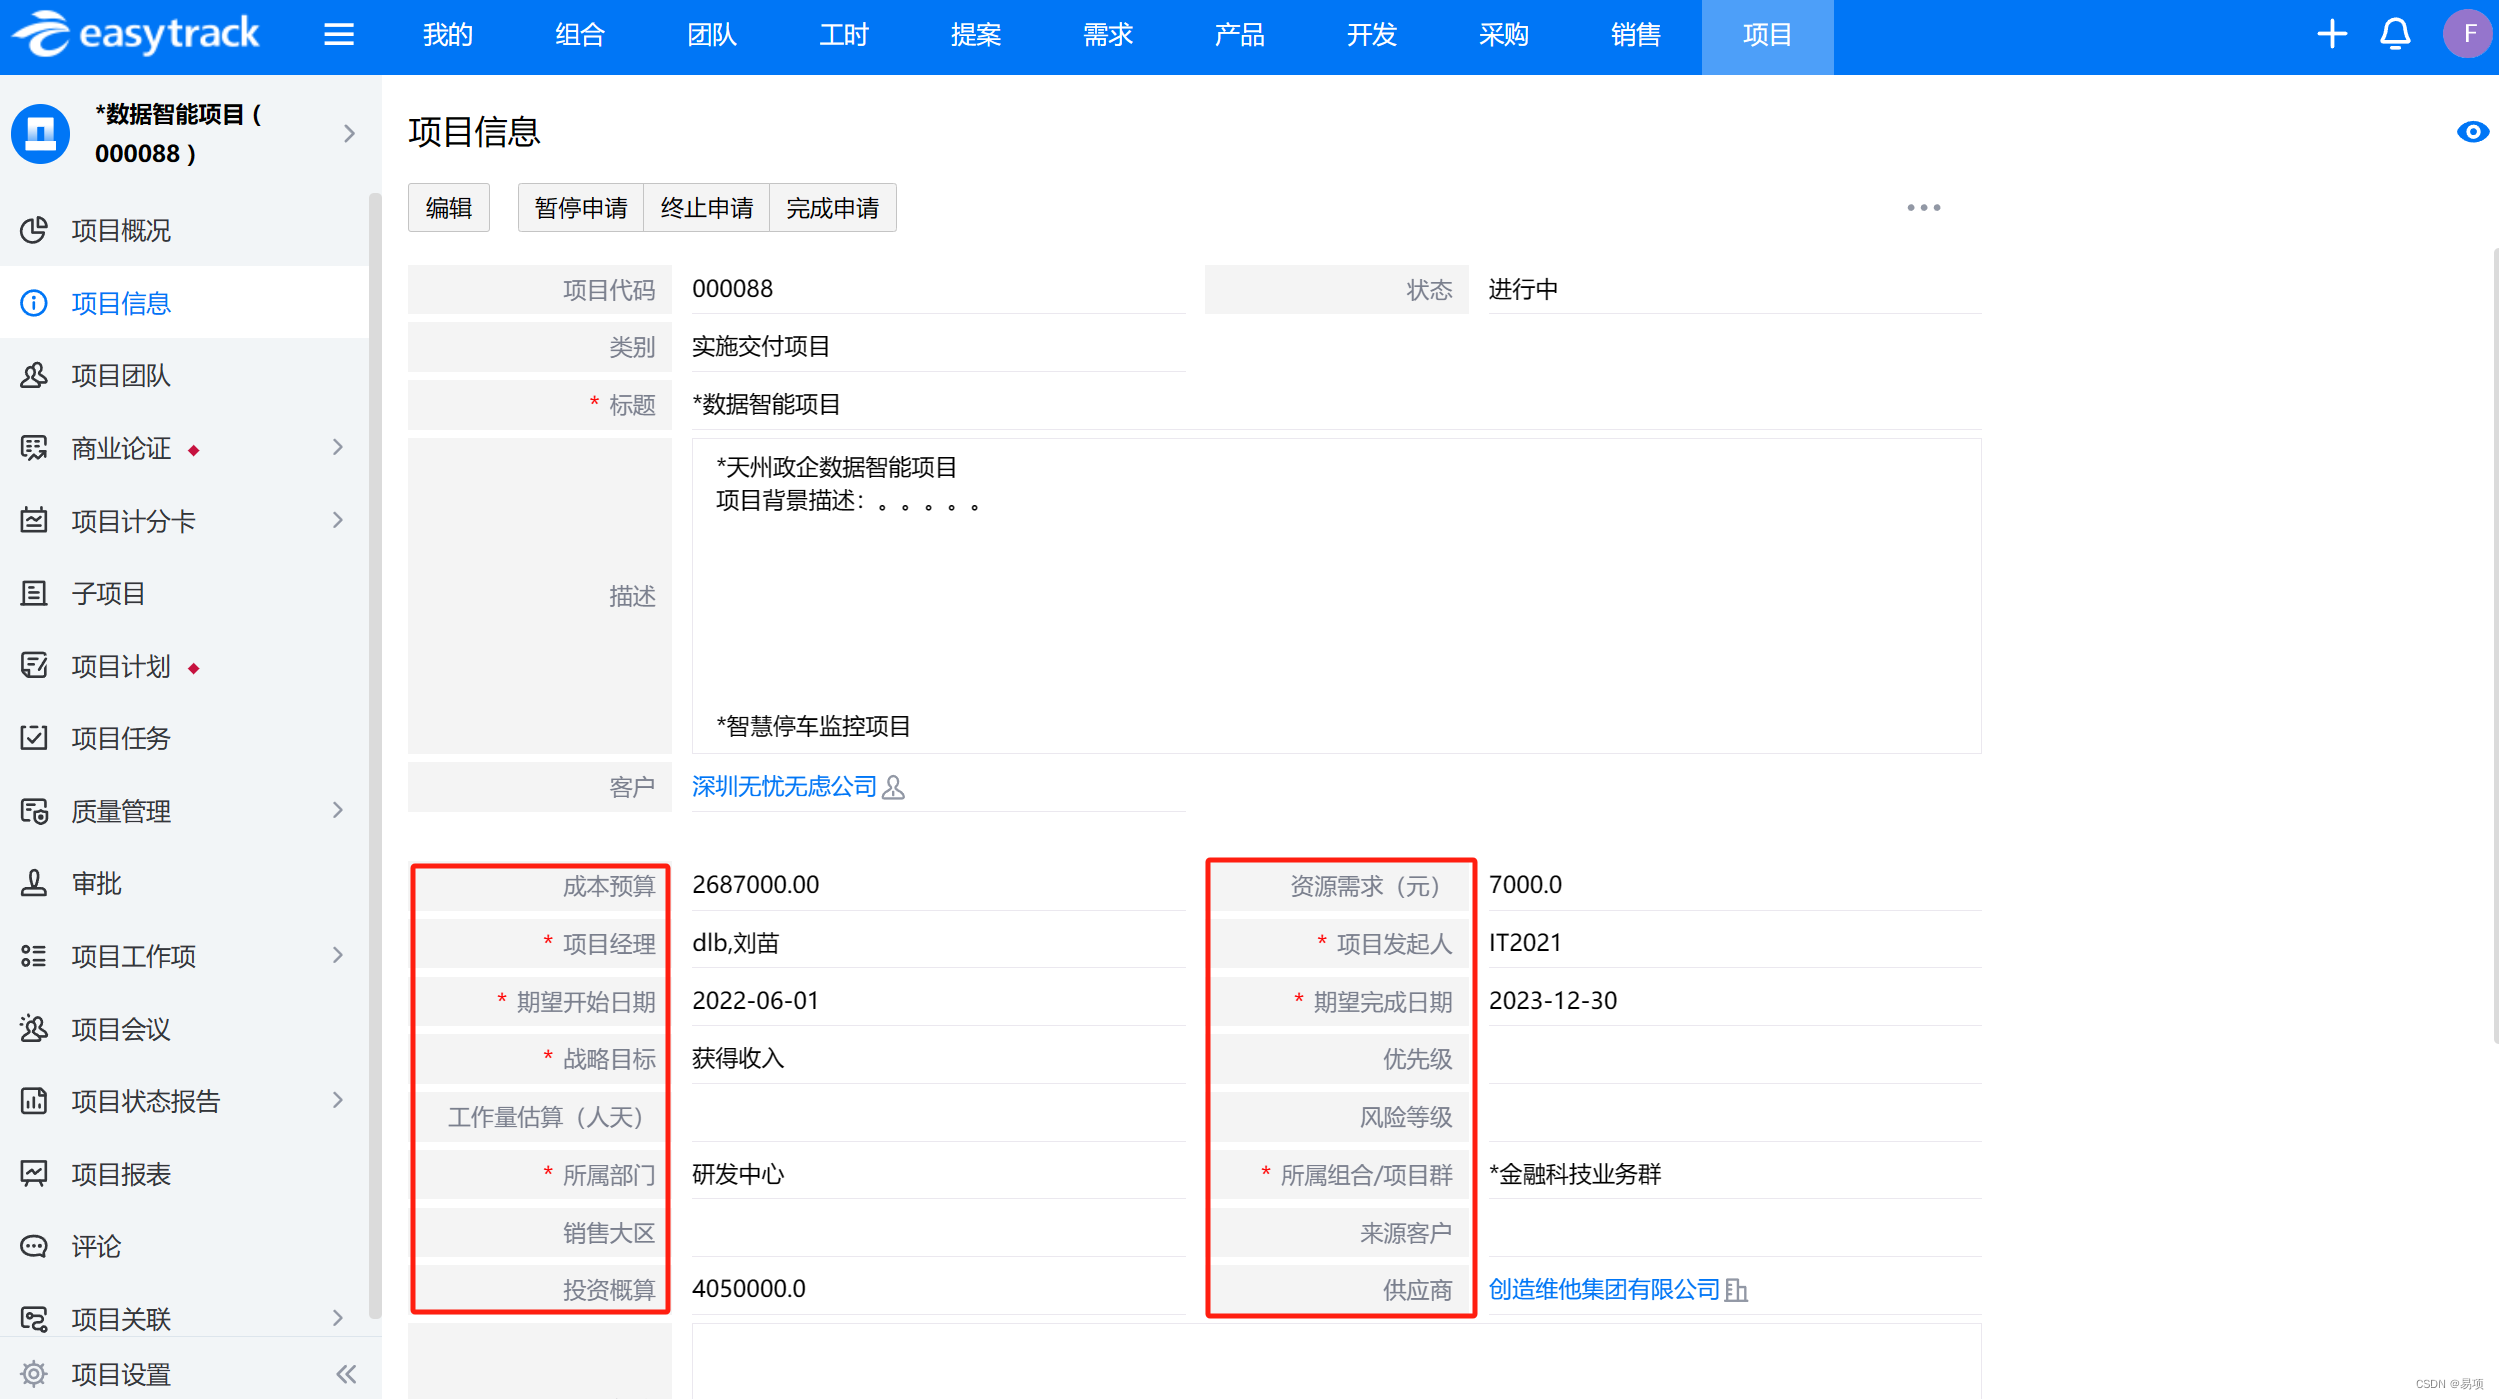Click the 评论 speech bubble icon
Screen dimensions: 2499x1399
[34, 1246]
